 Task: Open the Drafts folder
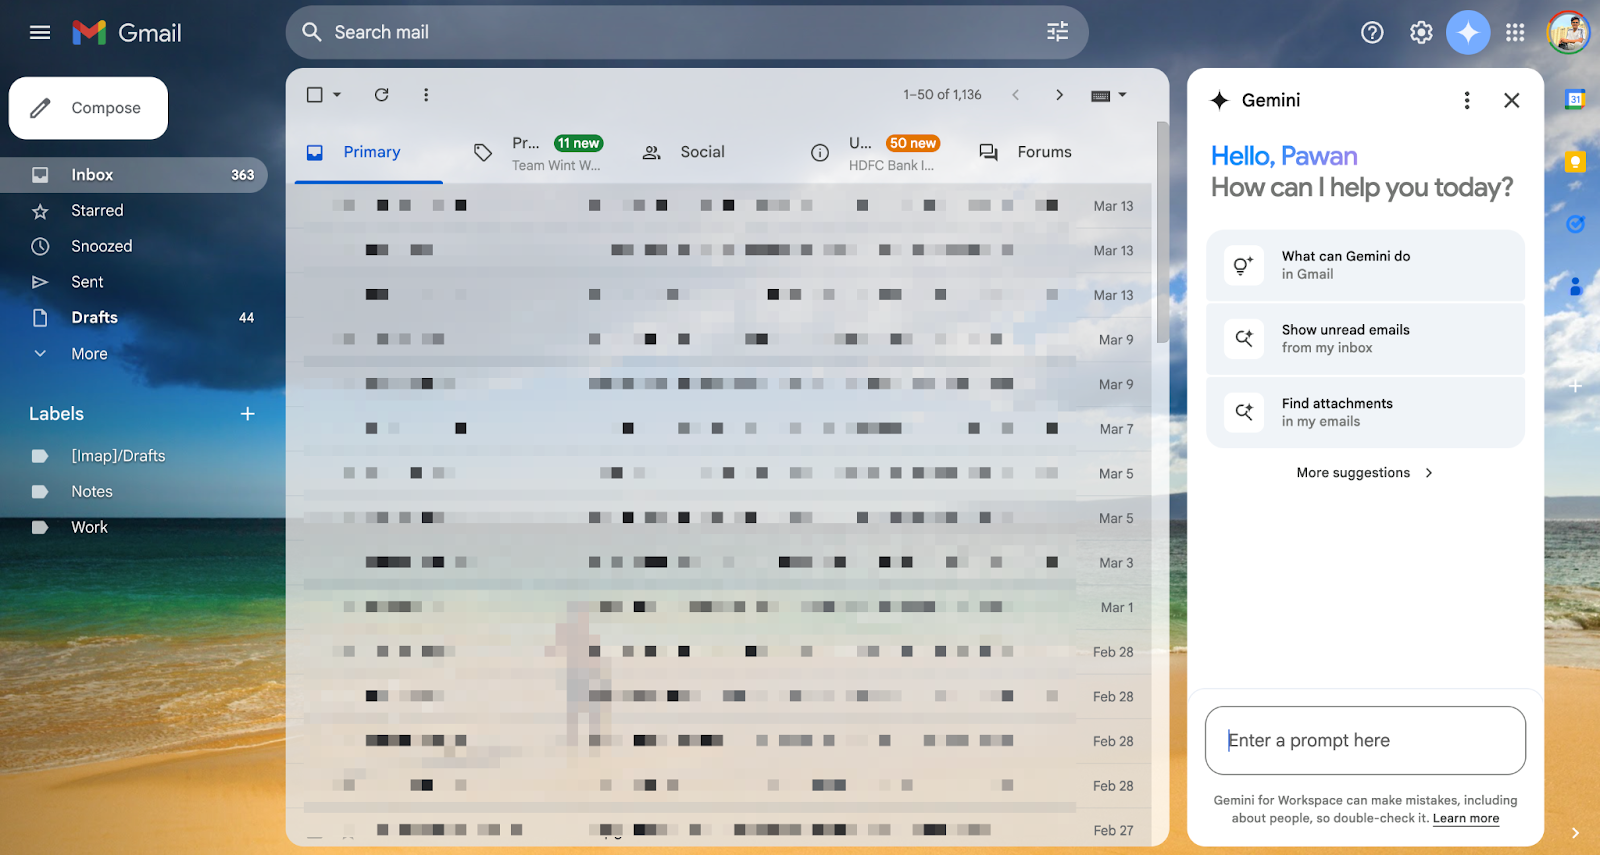point(134,318)
